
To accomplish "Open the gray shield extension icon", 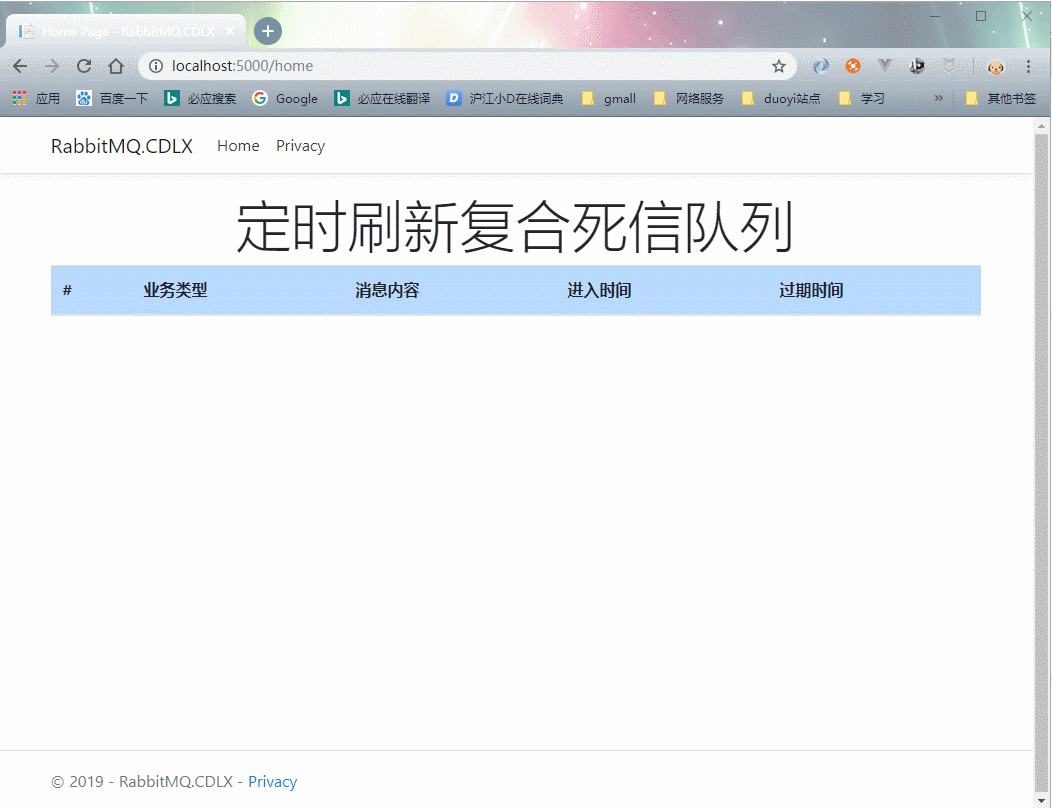I will click(949, 66).
